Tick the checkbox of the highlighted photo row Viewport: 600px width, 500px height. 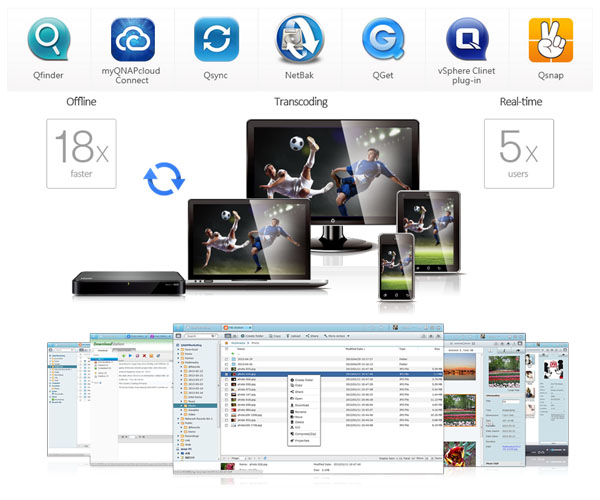coord(227,374)
